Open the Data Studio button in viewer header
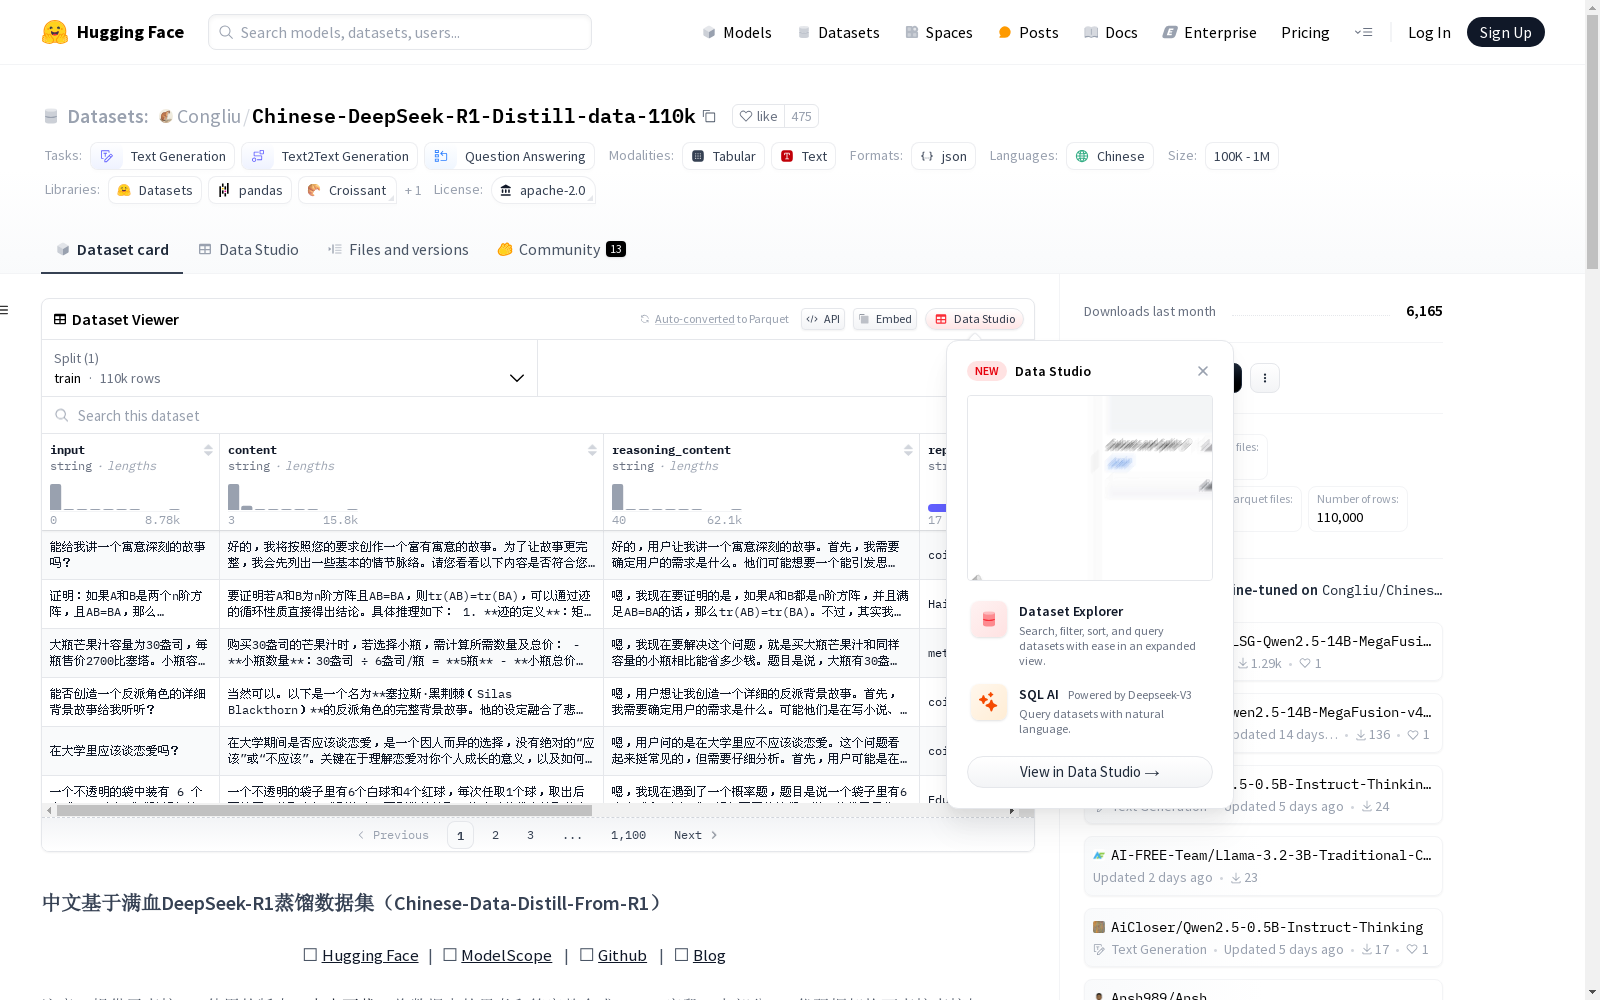Image resolution: width=1600 pixels, height=1000 pixels. point(975,319)
